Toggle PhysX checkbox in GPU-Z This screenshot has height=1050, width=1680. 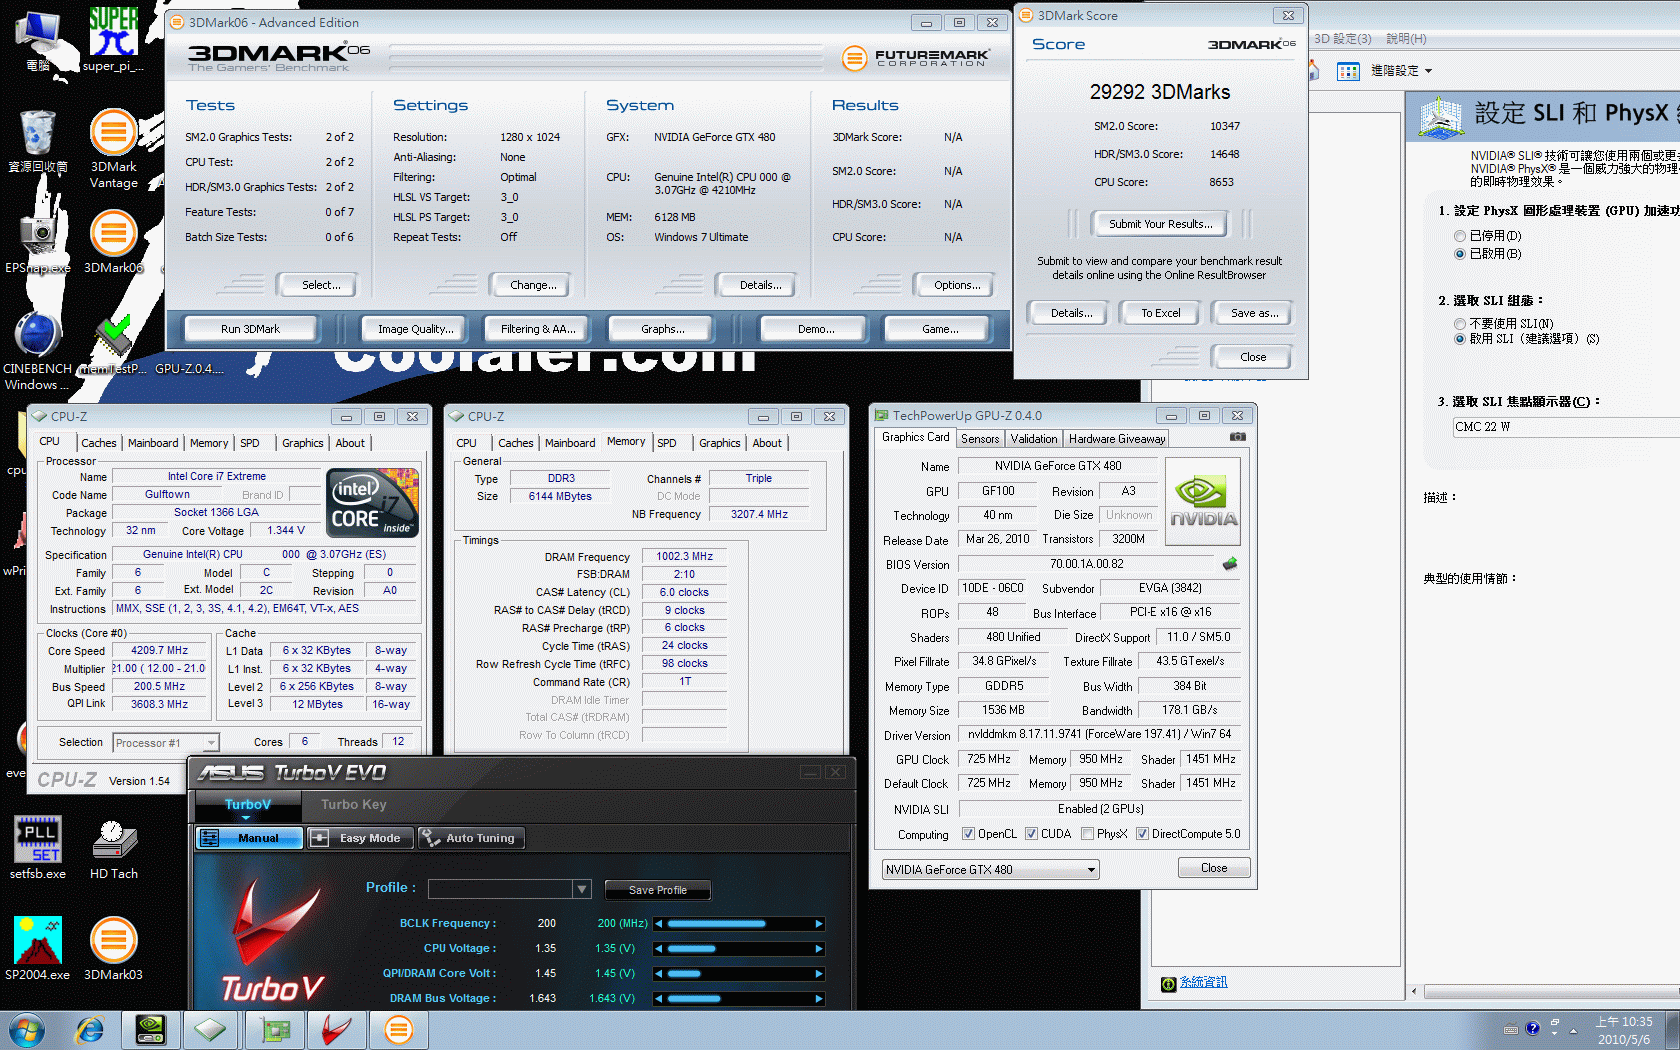pos(1087,834)
